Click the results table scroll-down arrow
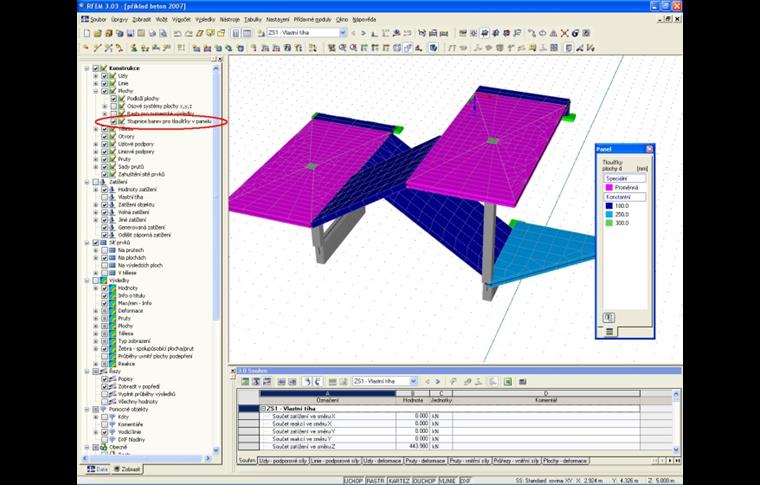Image resolution: width=760 pixels, height=485 pixels. (x=676, y=450)
